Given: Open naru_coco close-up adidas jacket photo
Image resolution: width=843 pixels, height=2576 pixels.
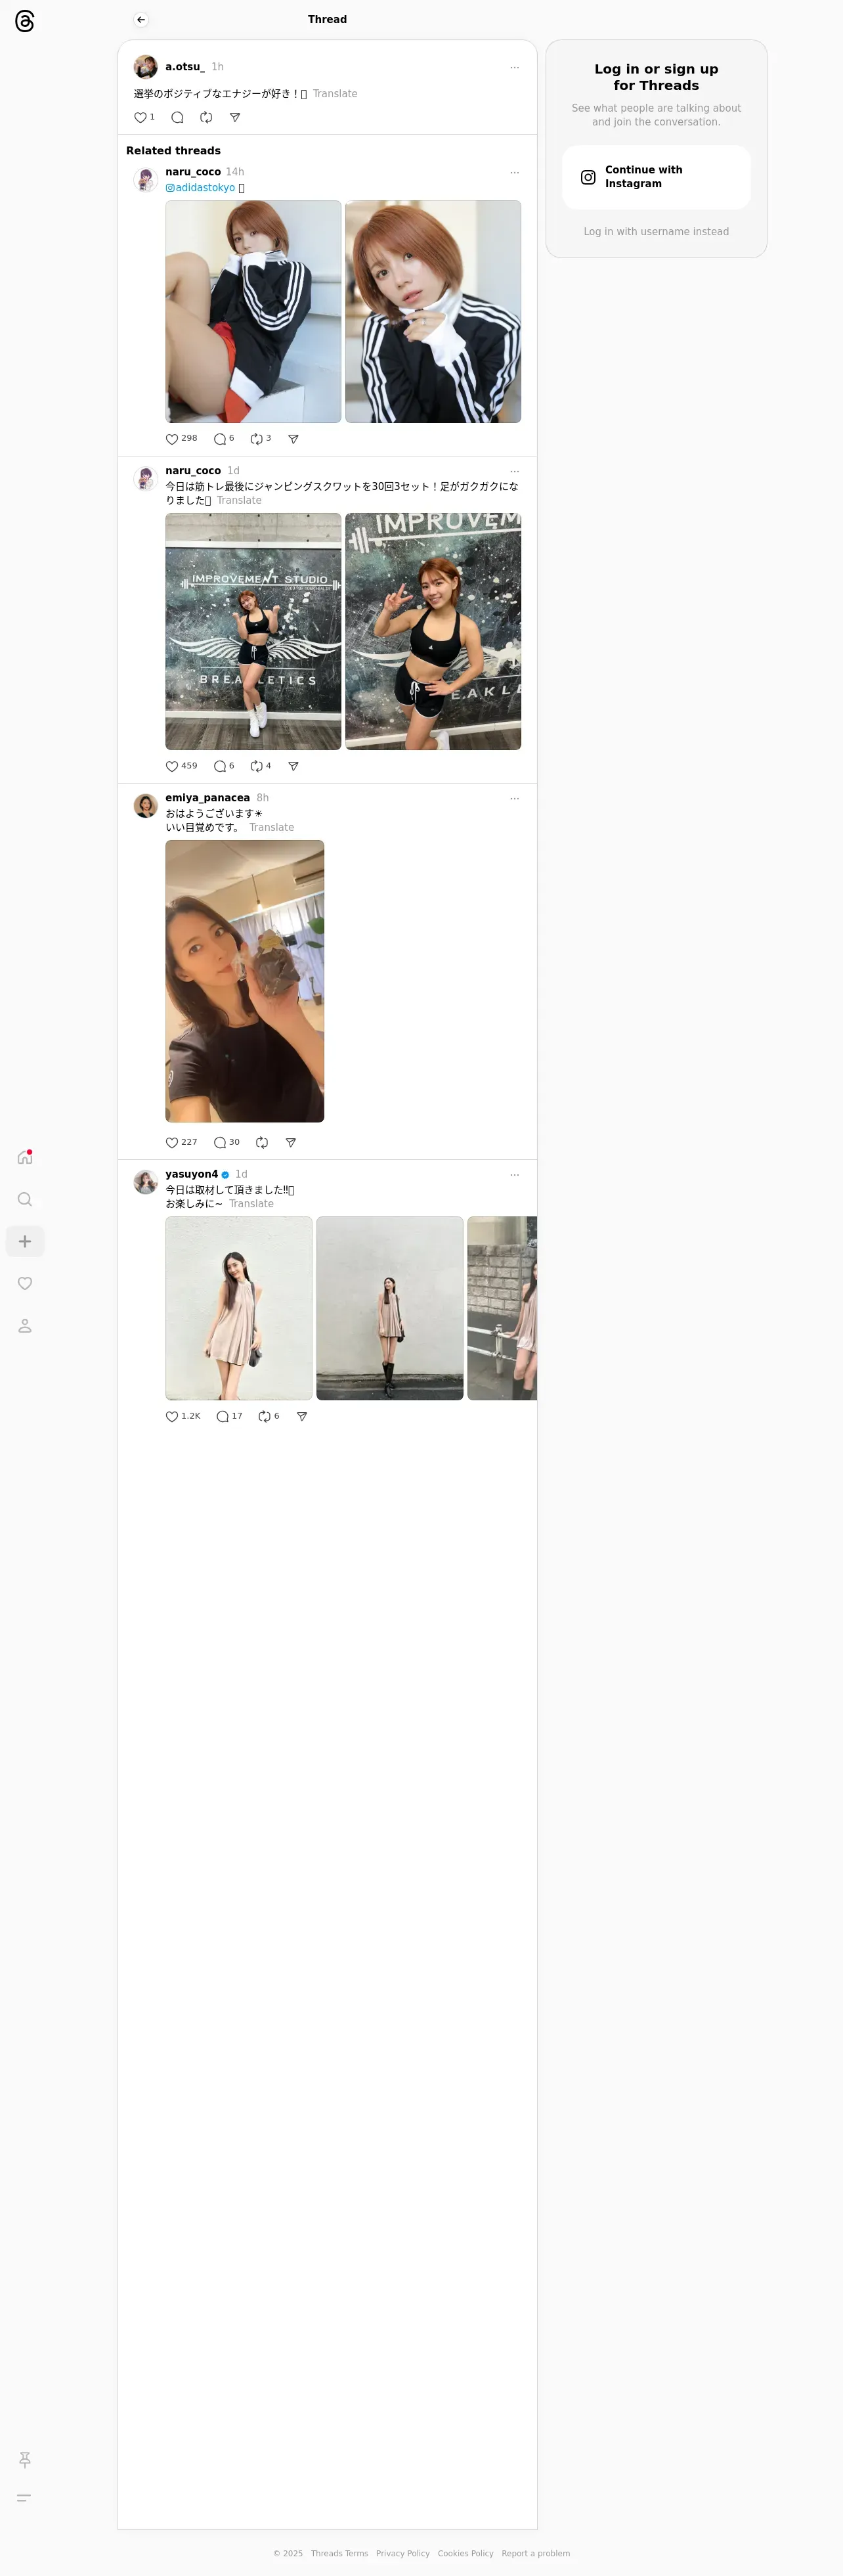Looking at the screenshot, I should (x=433, y=312).
